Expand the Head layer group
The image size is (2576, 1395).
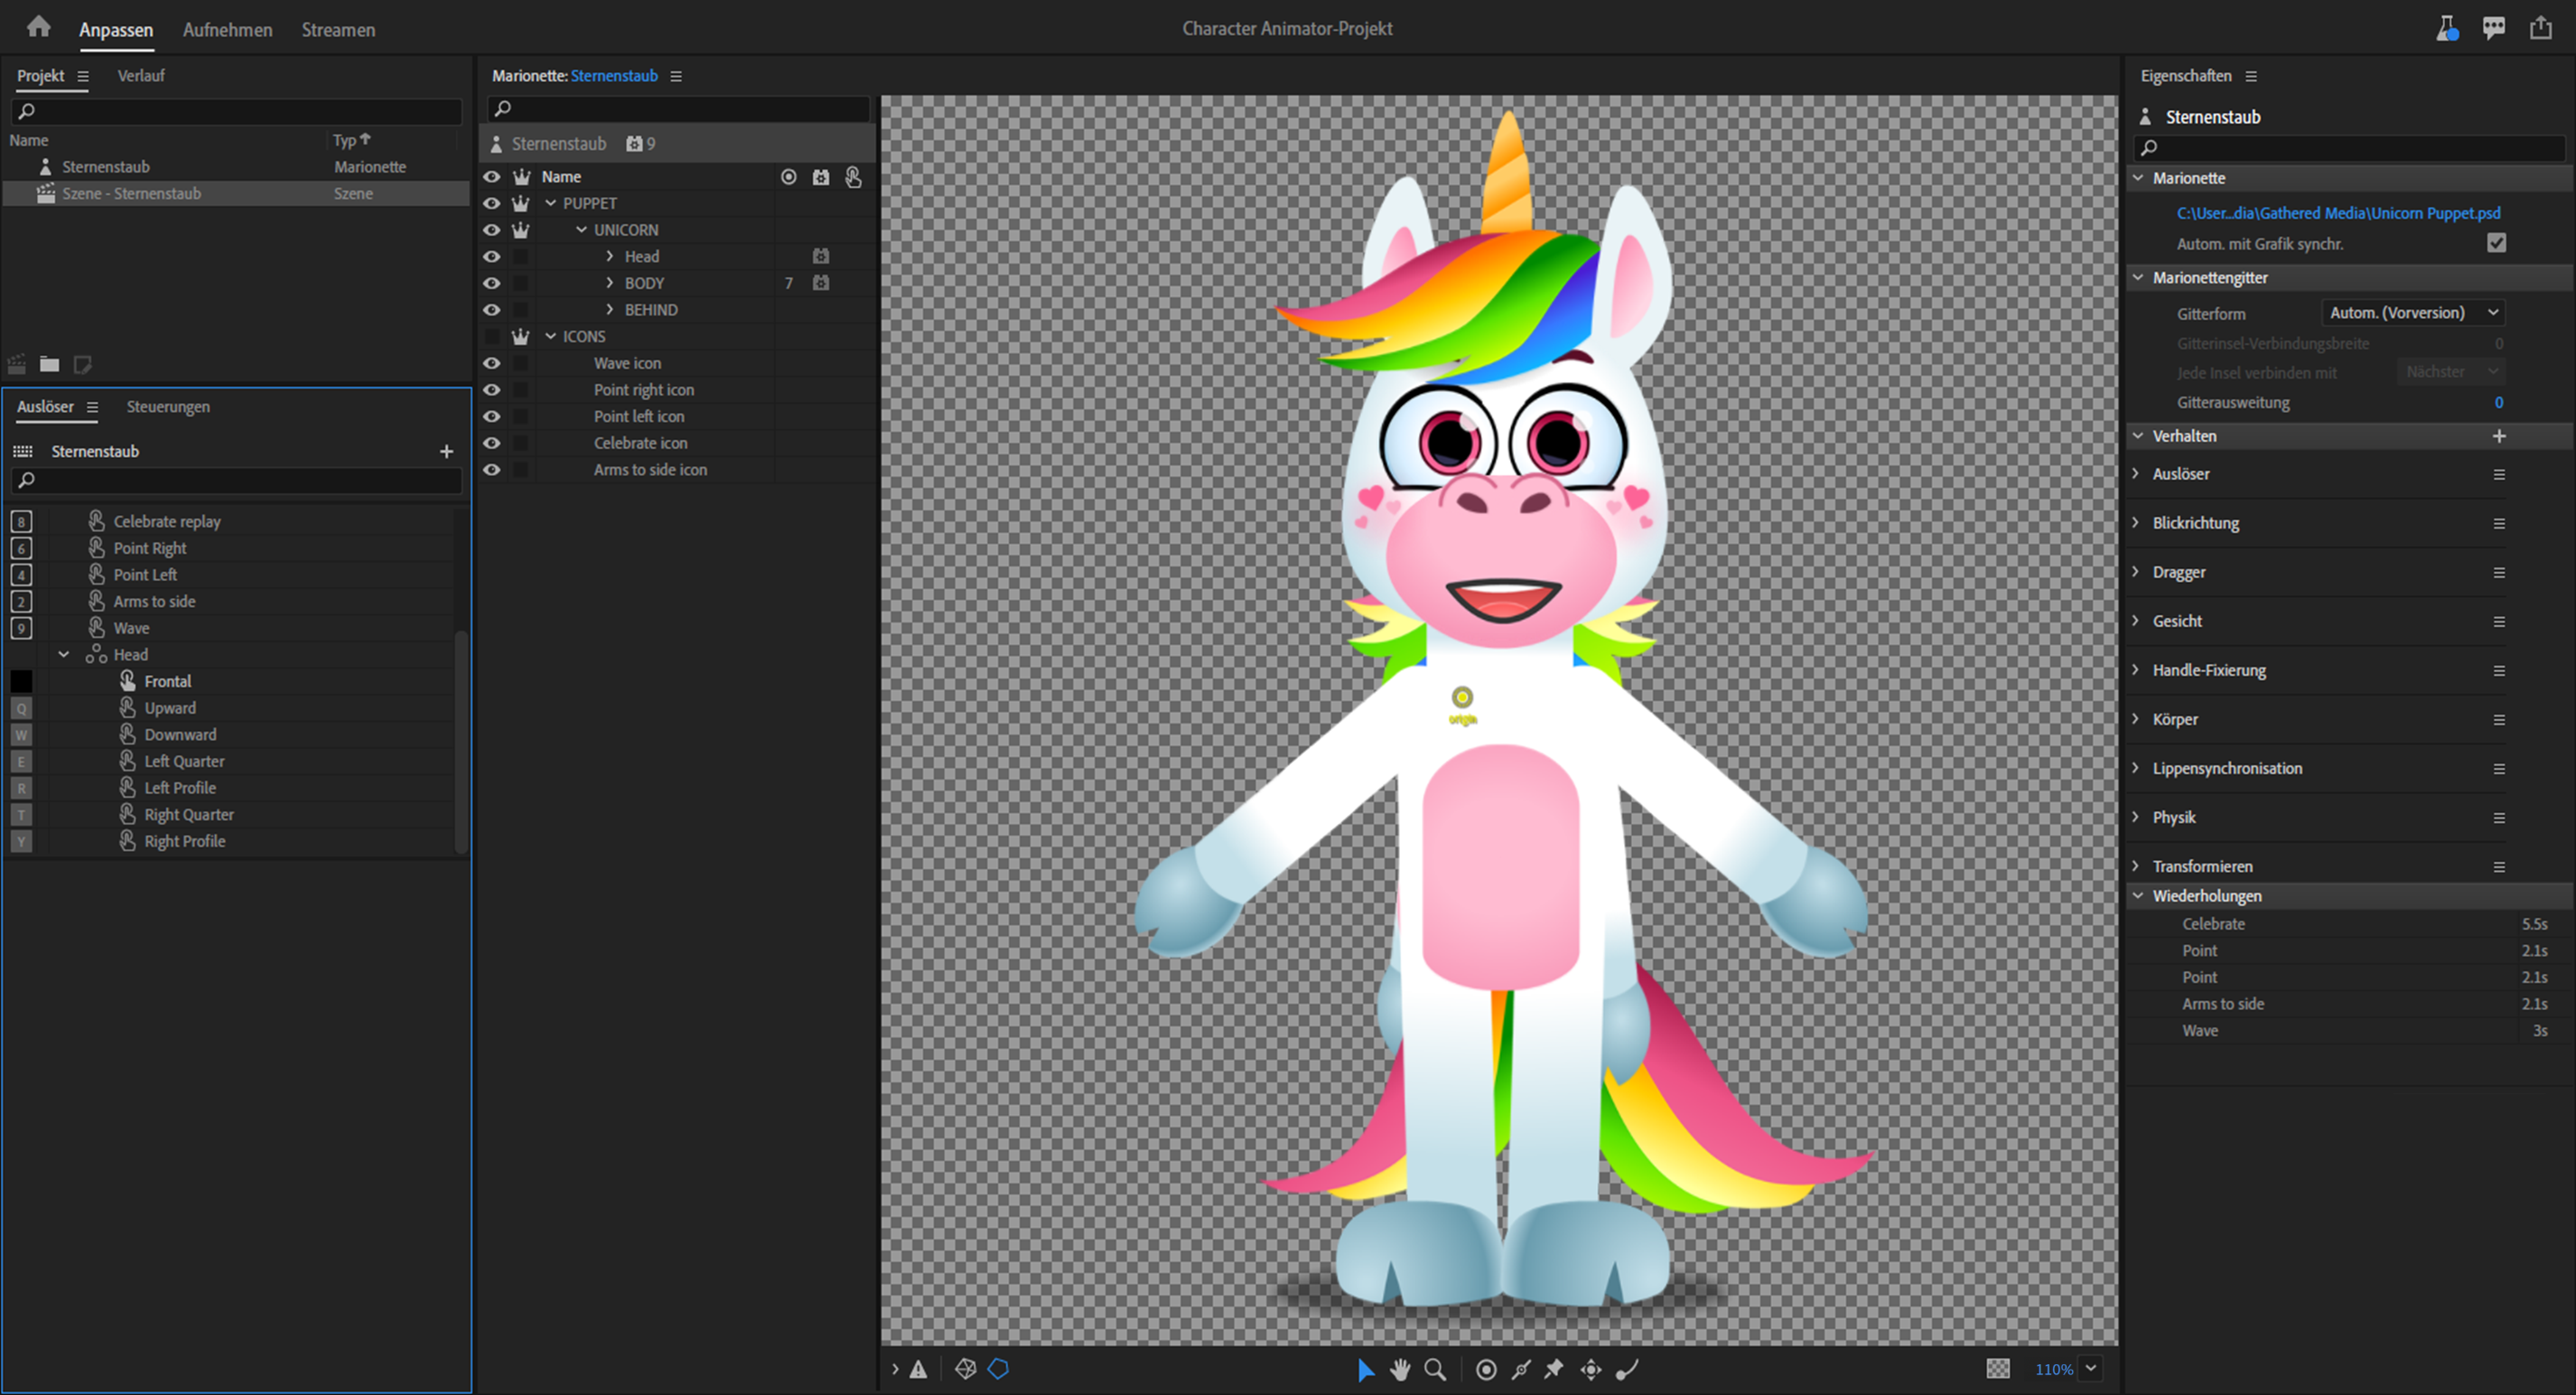coord(609,257)
